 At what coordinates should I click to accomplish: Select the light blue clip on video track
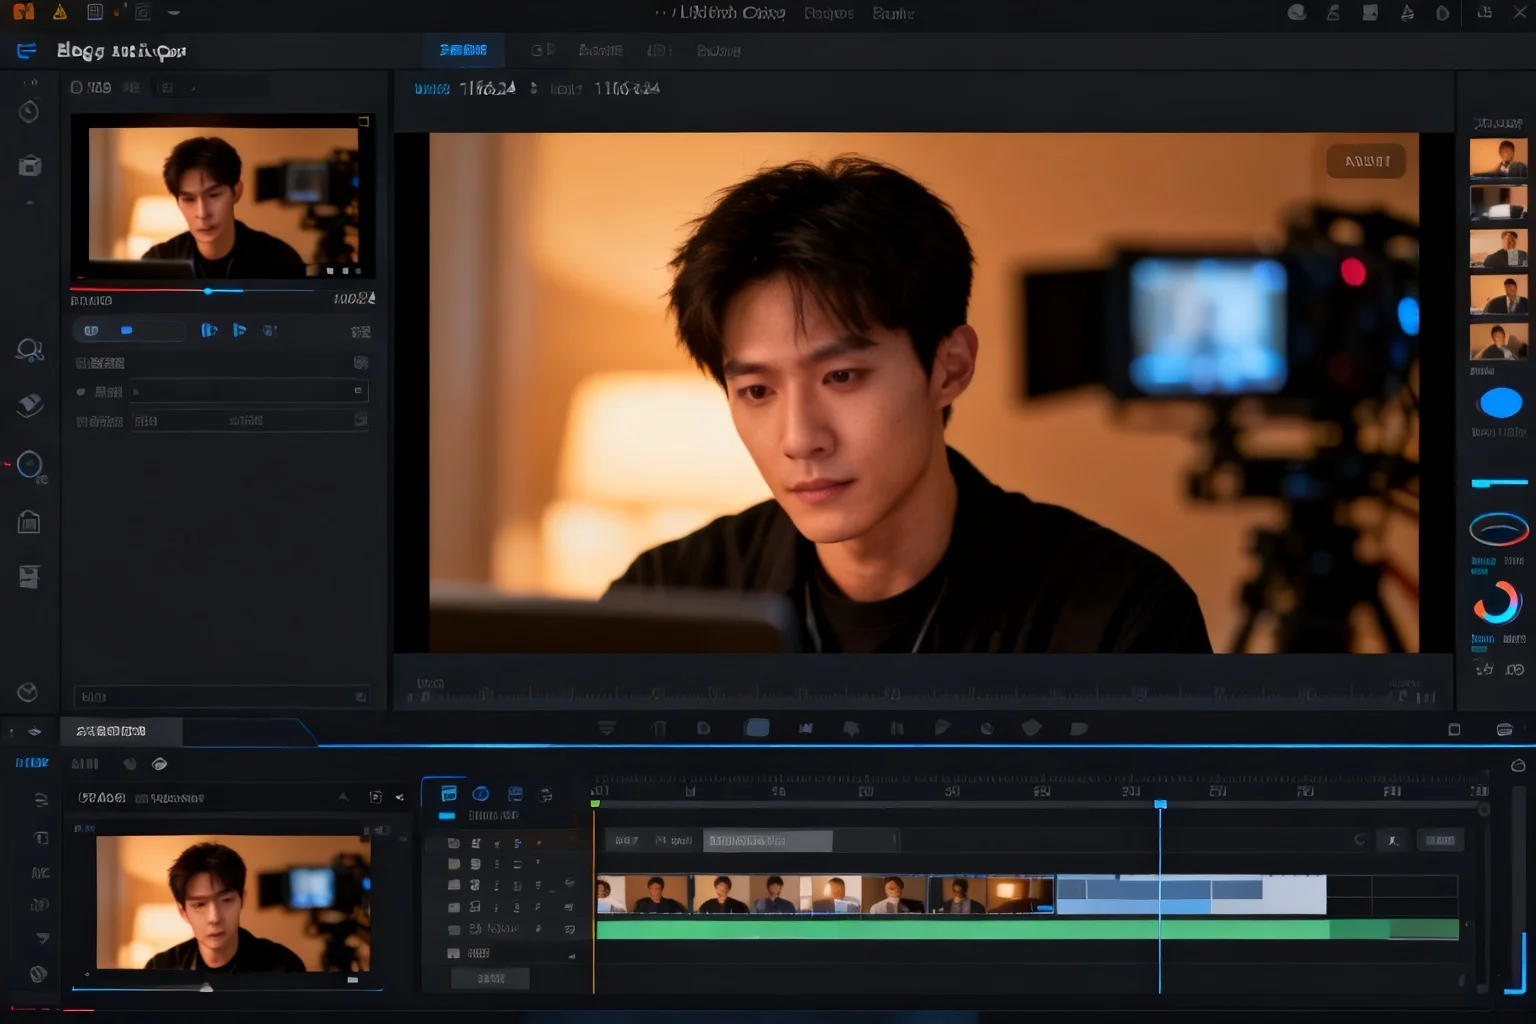(1191, 894)
